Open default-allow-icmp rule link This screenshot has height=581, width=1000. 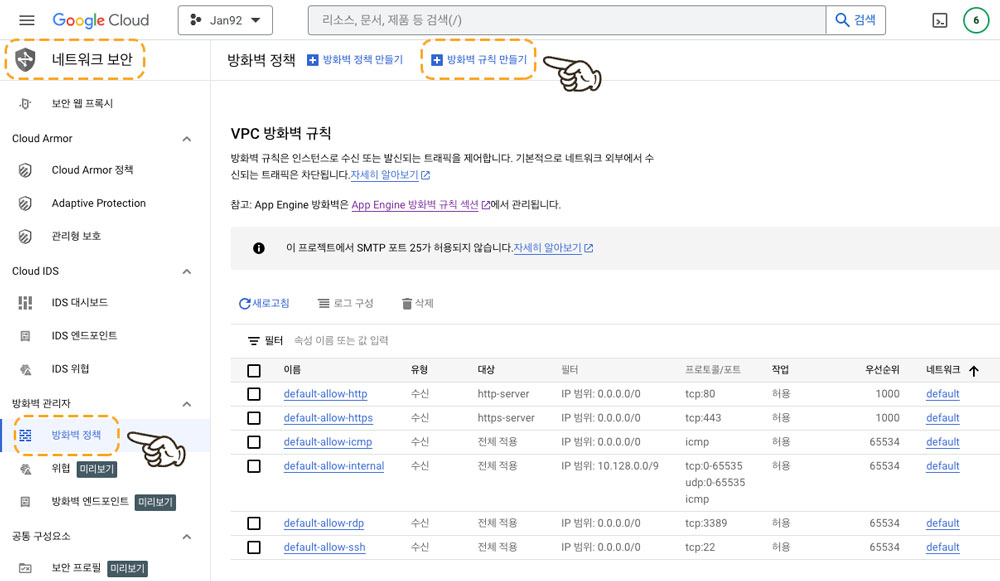click(x=328, y=442)
